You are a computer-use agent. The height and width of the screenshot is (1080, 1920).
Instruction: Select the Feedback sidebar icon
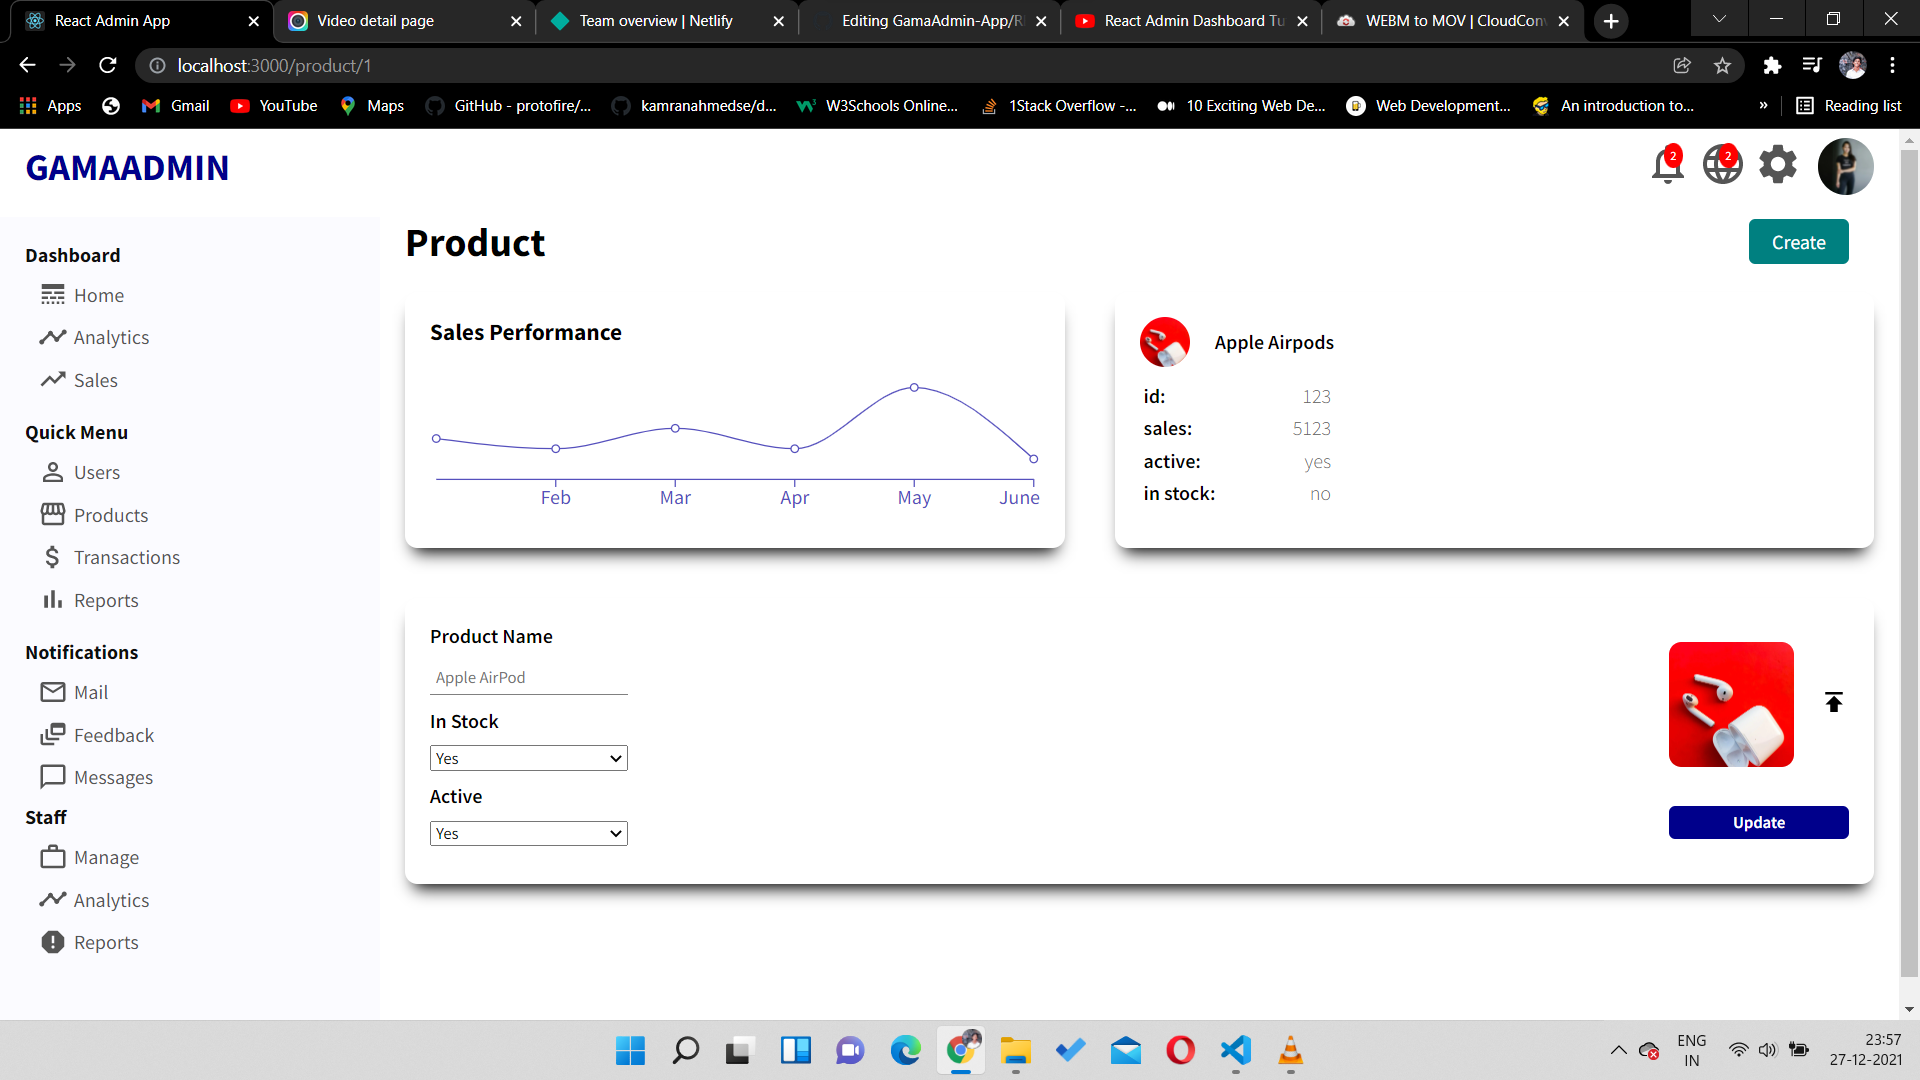(54, 734)
